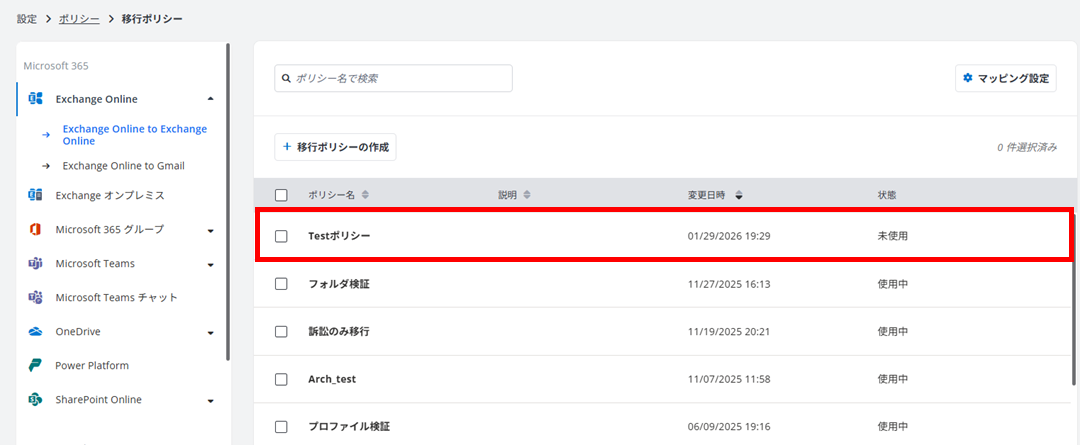Click the Exchange Online icon in sidebar

click(35, 99)
